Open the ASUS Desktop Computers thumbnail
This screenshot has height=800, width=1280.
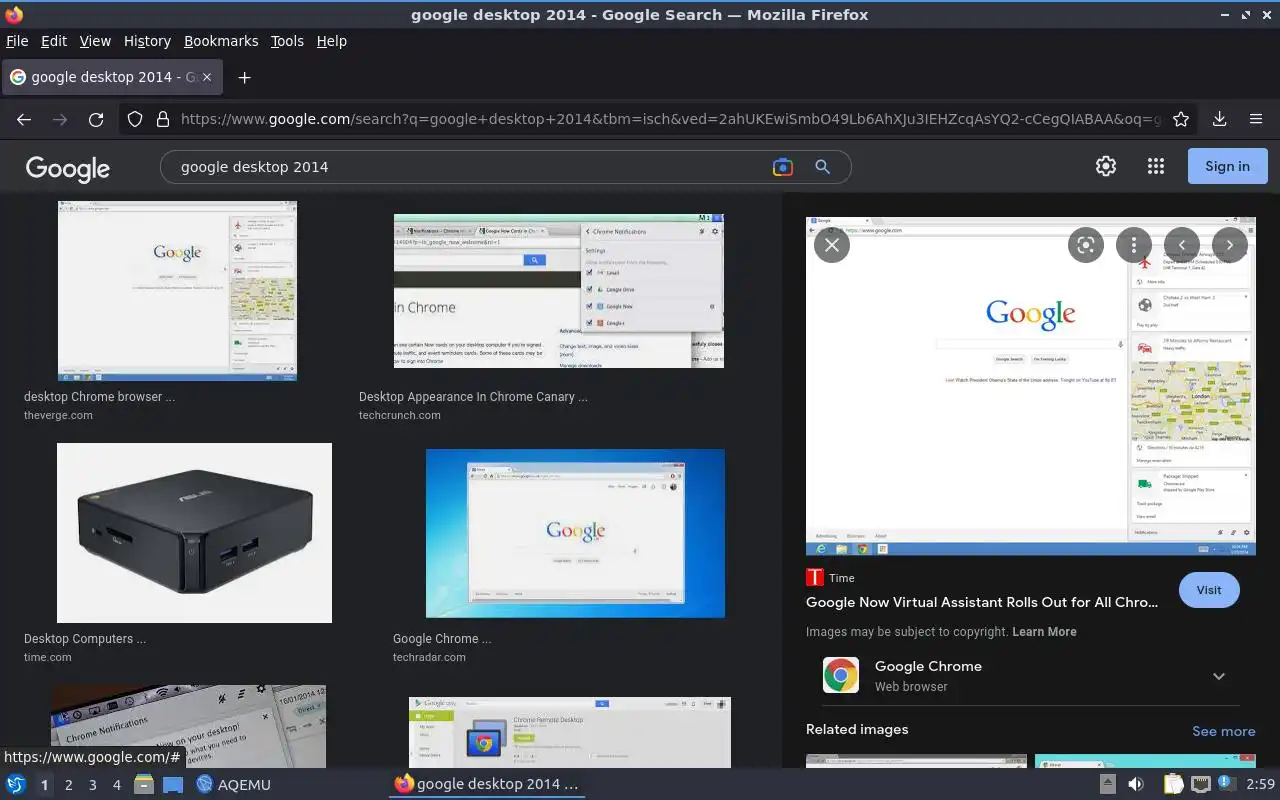click(x=194, y=533)
